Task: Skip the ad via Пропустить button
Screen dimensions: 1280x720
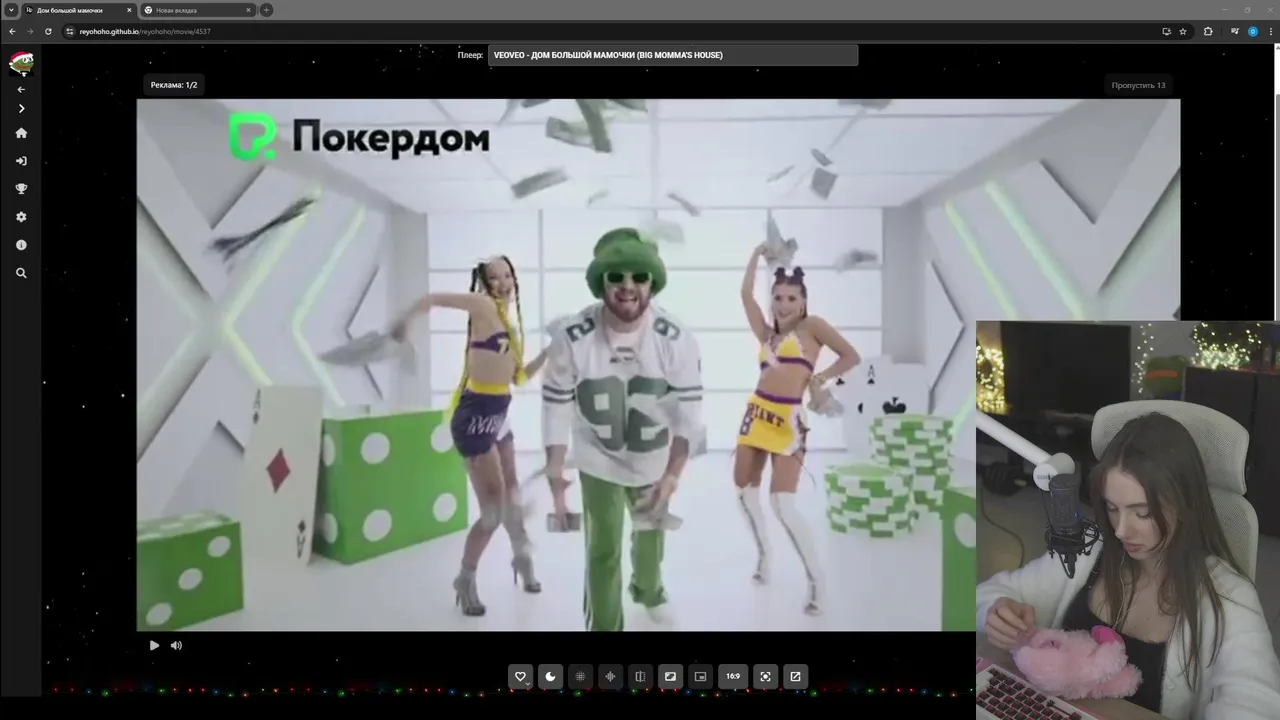Action: click(1138, 85)
